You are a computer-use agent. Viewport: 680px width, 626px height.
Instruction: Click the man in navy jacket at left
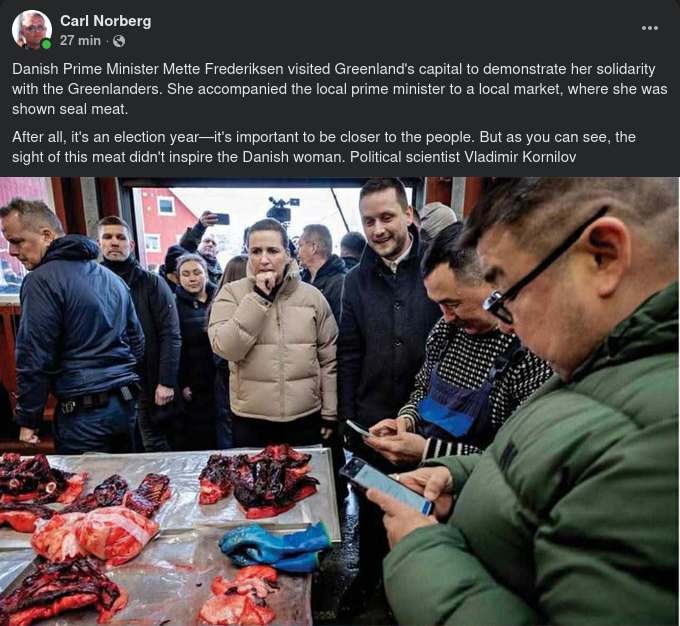coord(72,325)
